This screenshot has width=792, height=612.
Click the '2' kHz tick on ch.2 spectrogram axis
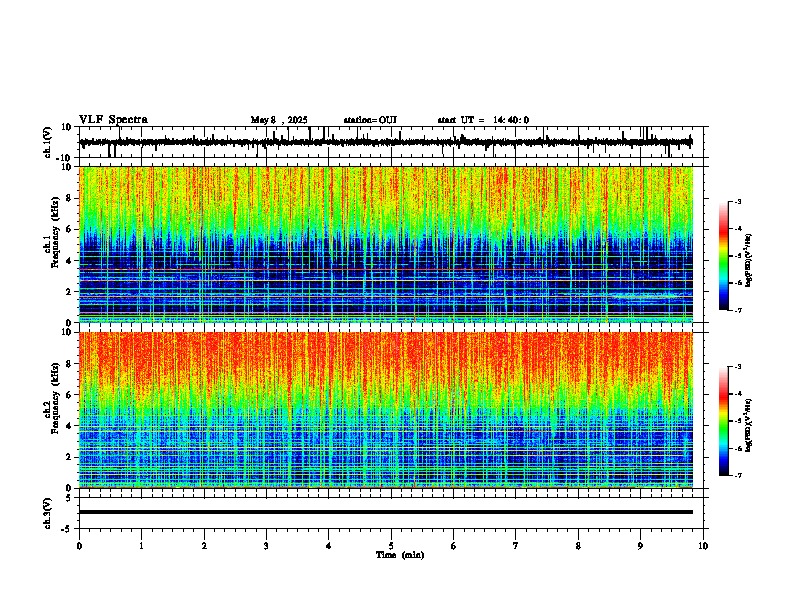point(69,457)
